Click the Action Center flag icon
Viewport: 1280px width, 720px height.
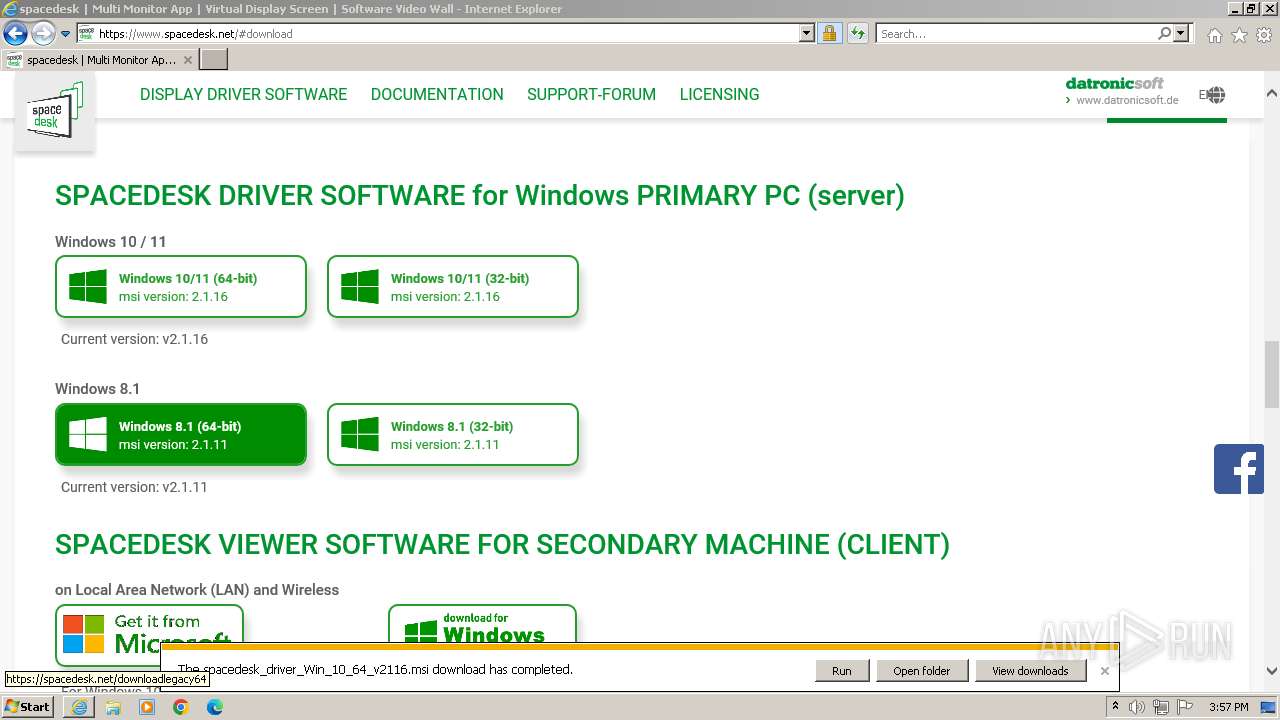[1185, 707]
